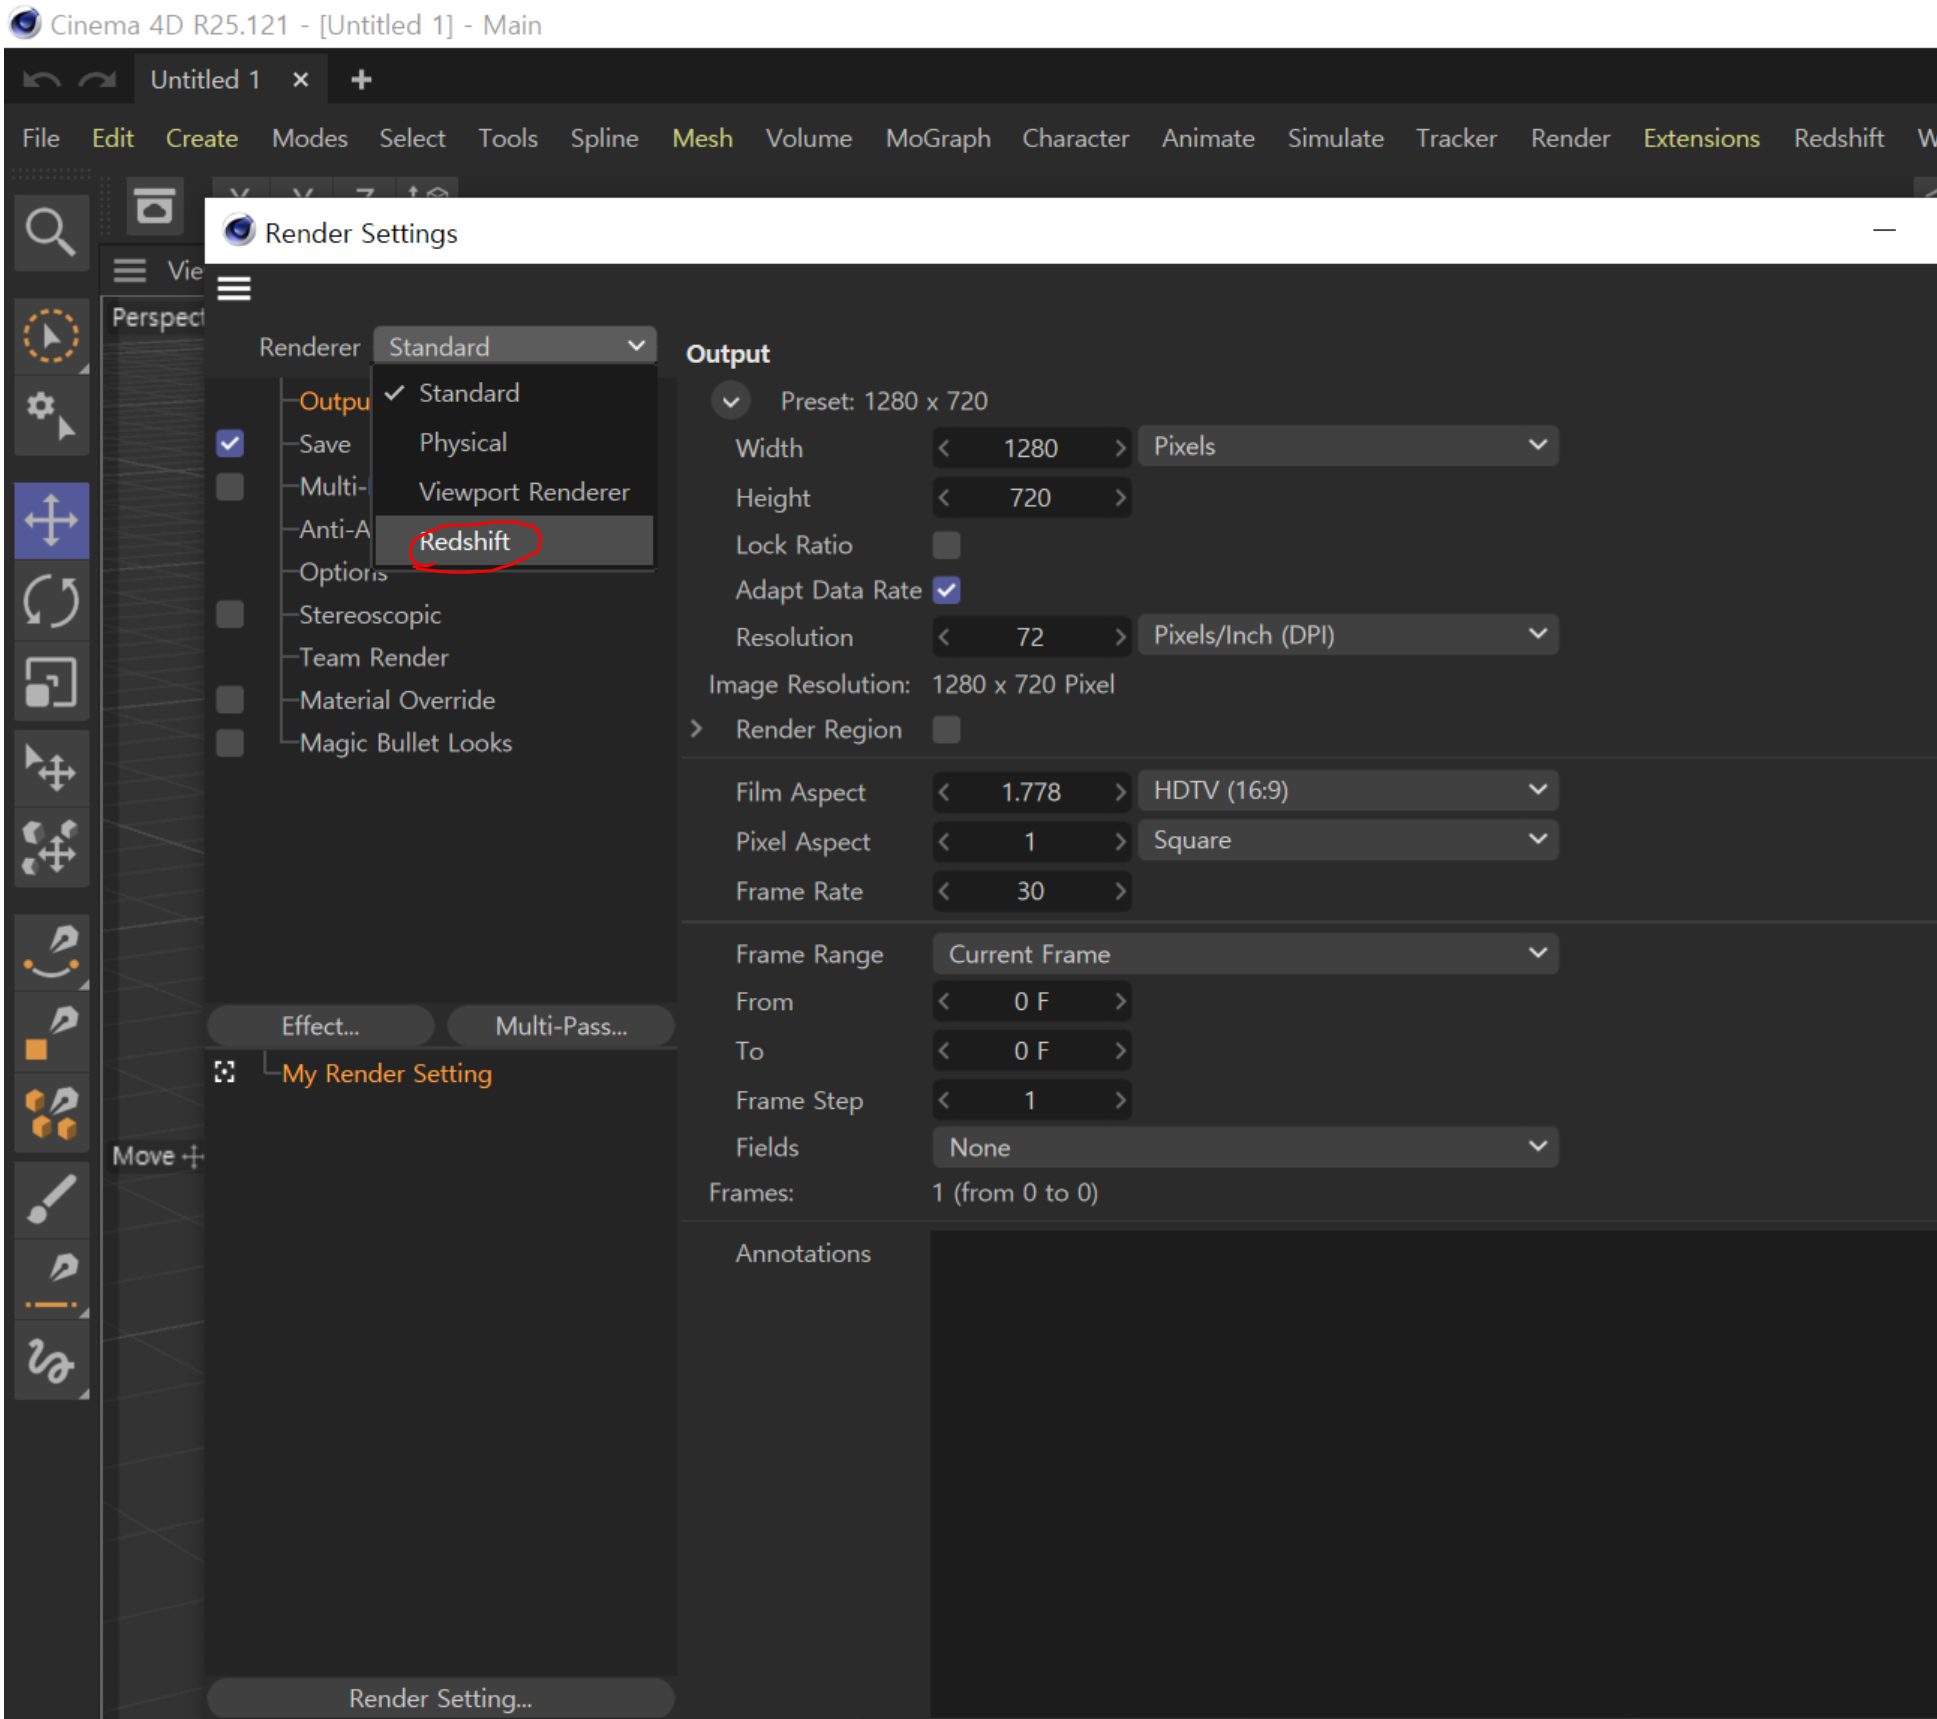This screenshot has height=1719, width=1937.
Task: Increase Width value with right arrow
Action: pos(1120,448)
